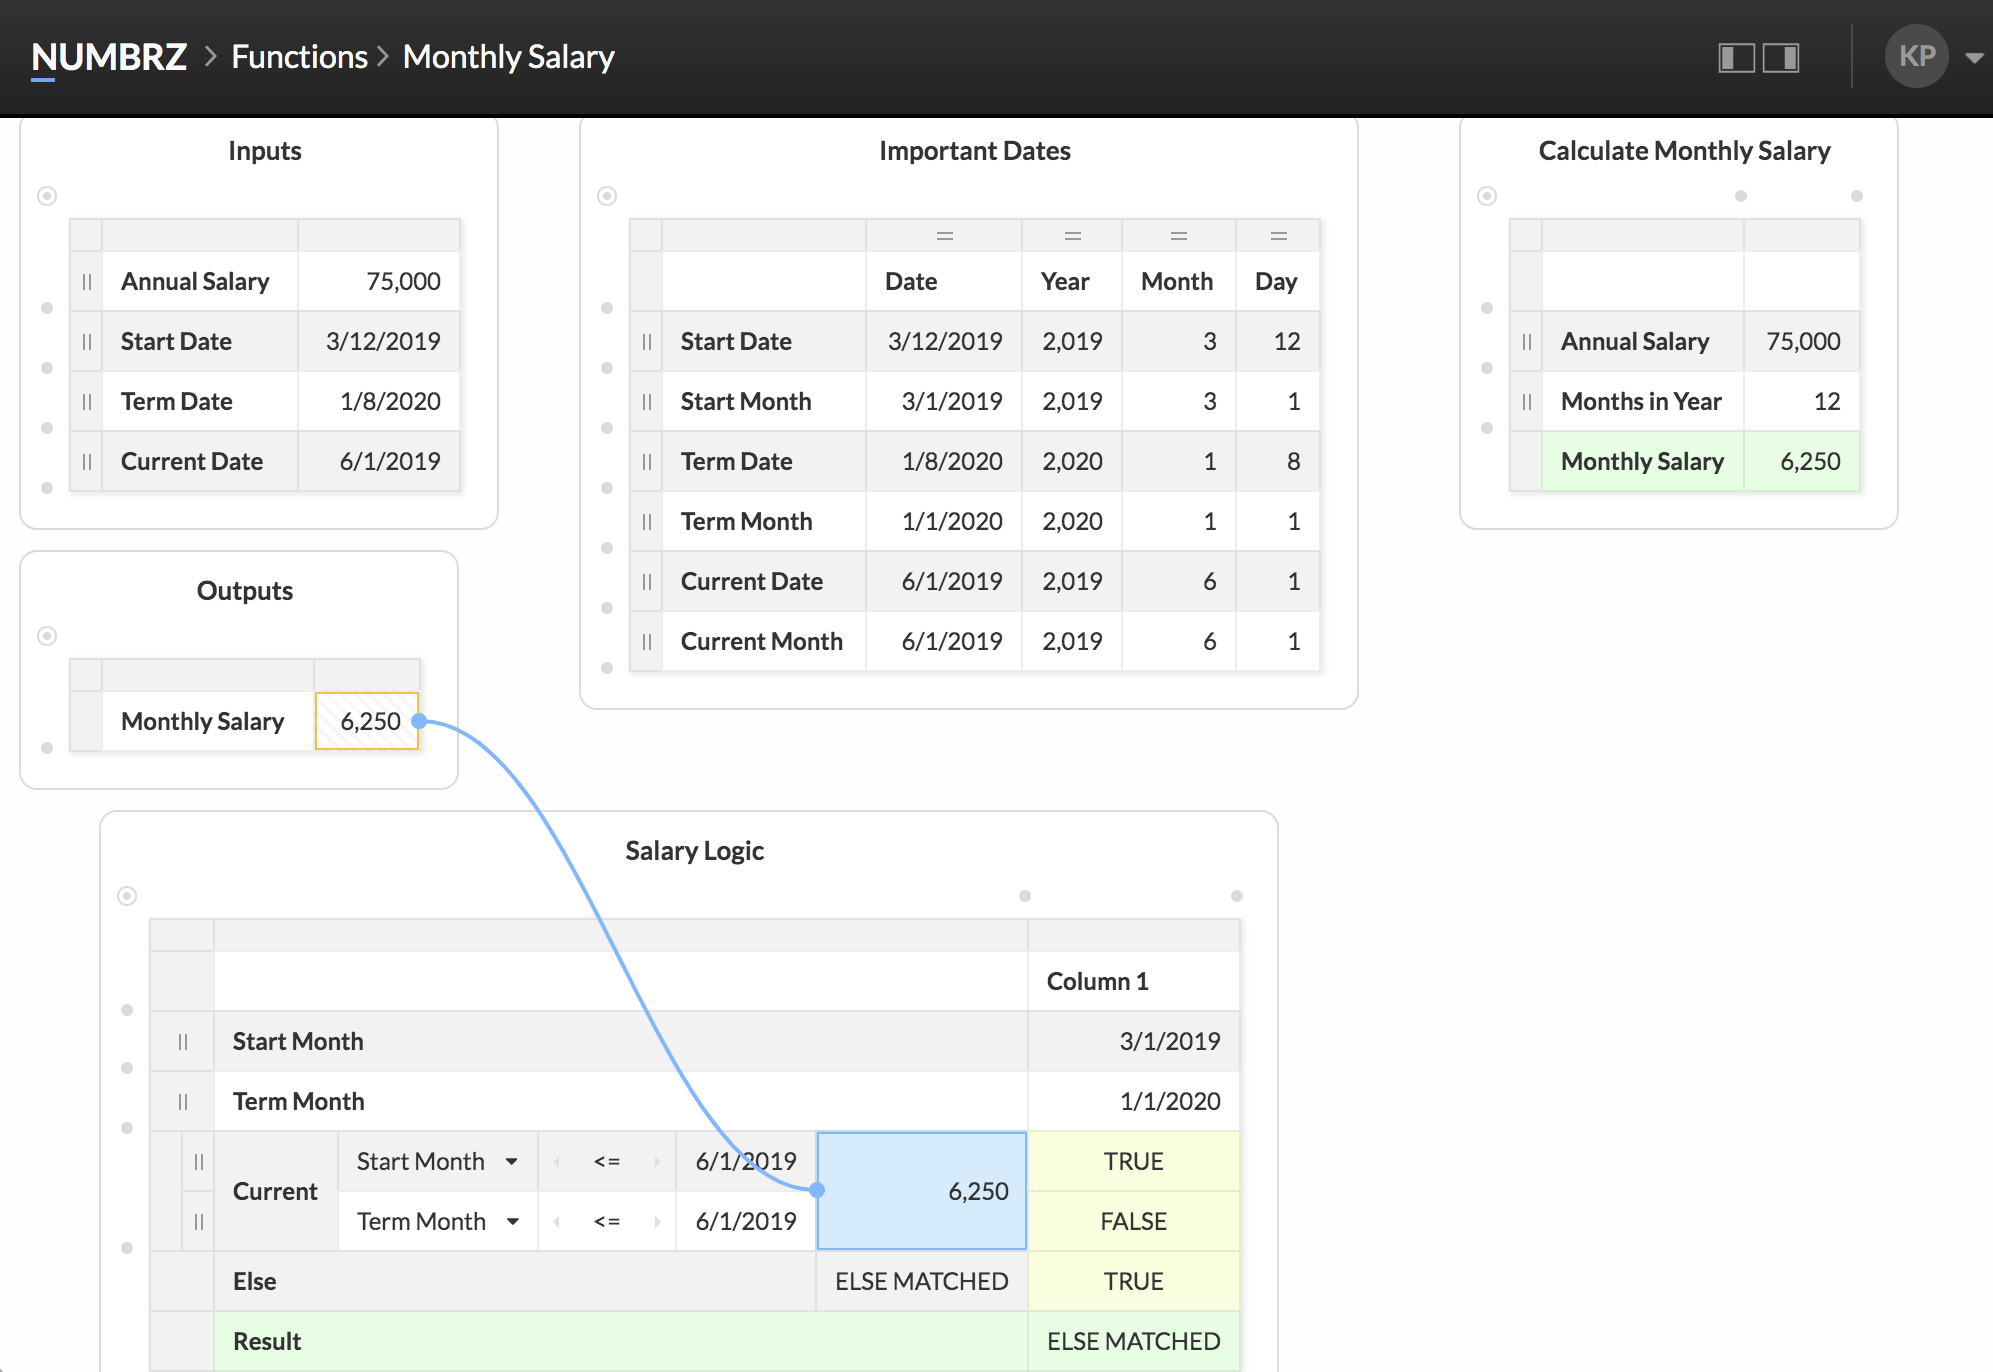Click the blue 6,250 cell in Salary Logic
1993x1372 pixels.
[922, 1191]
